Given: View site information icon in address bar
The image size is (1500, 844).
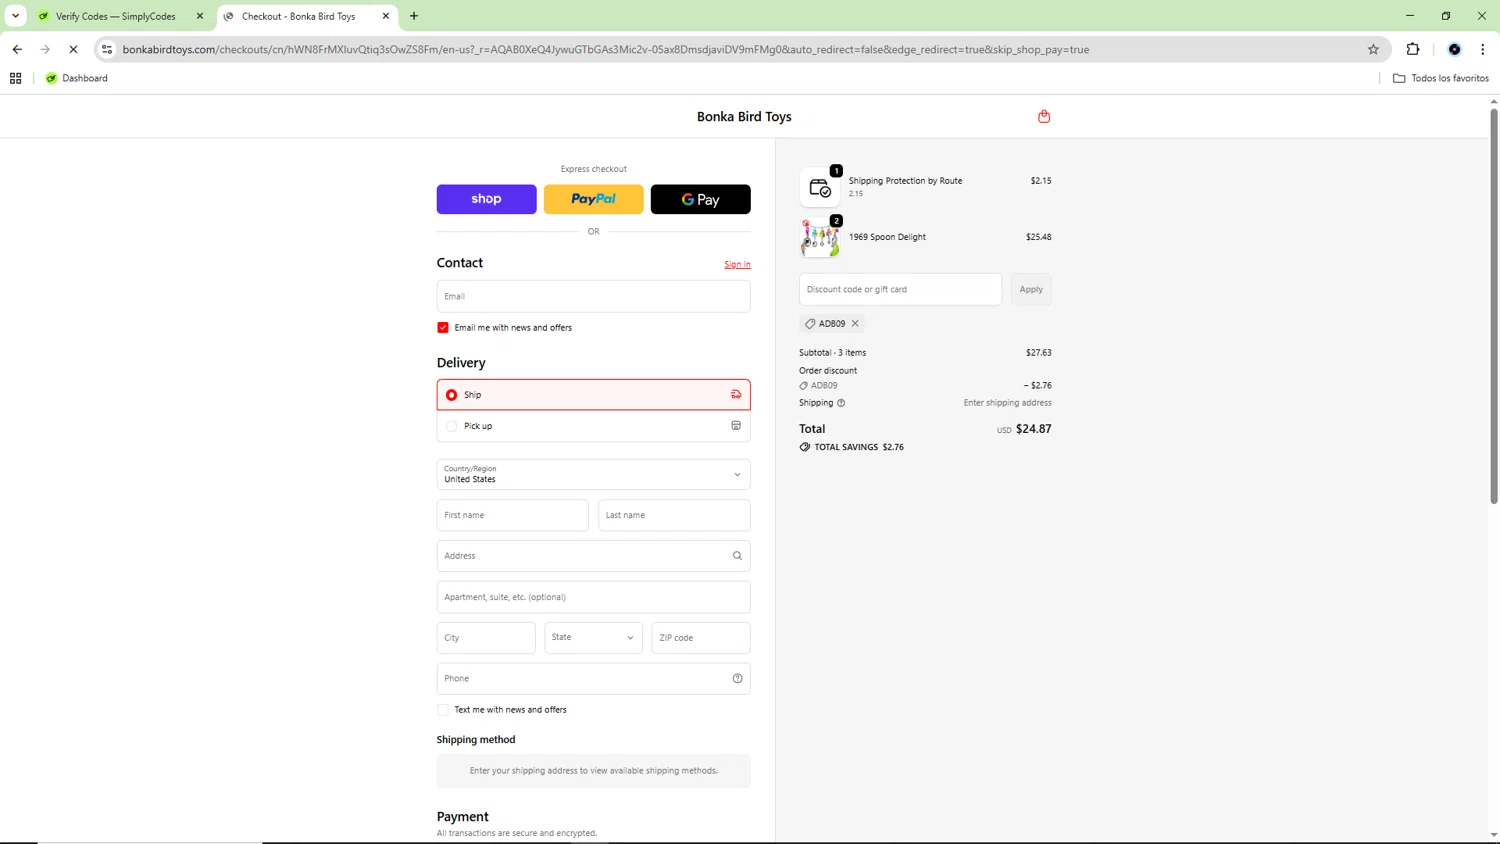Looking at the screenshot, I should click(x=107, y=49).
